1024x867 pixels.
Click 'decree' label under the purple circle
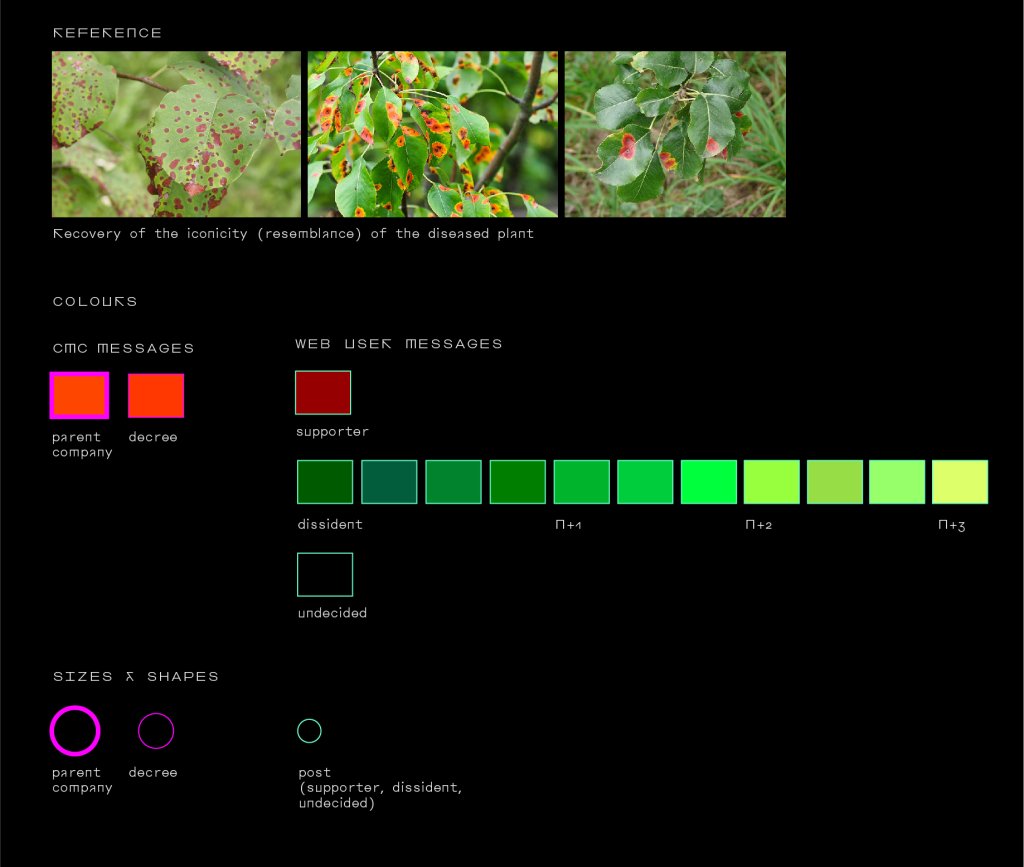[153, 773]
